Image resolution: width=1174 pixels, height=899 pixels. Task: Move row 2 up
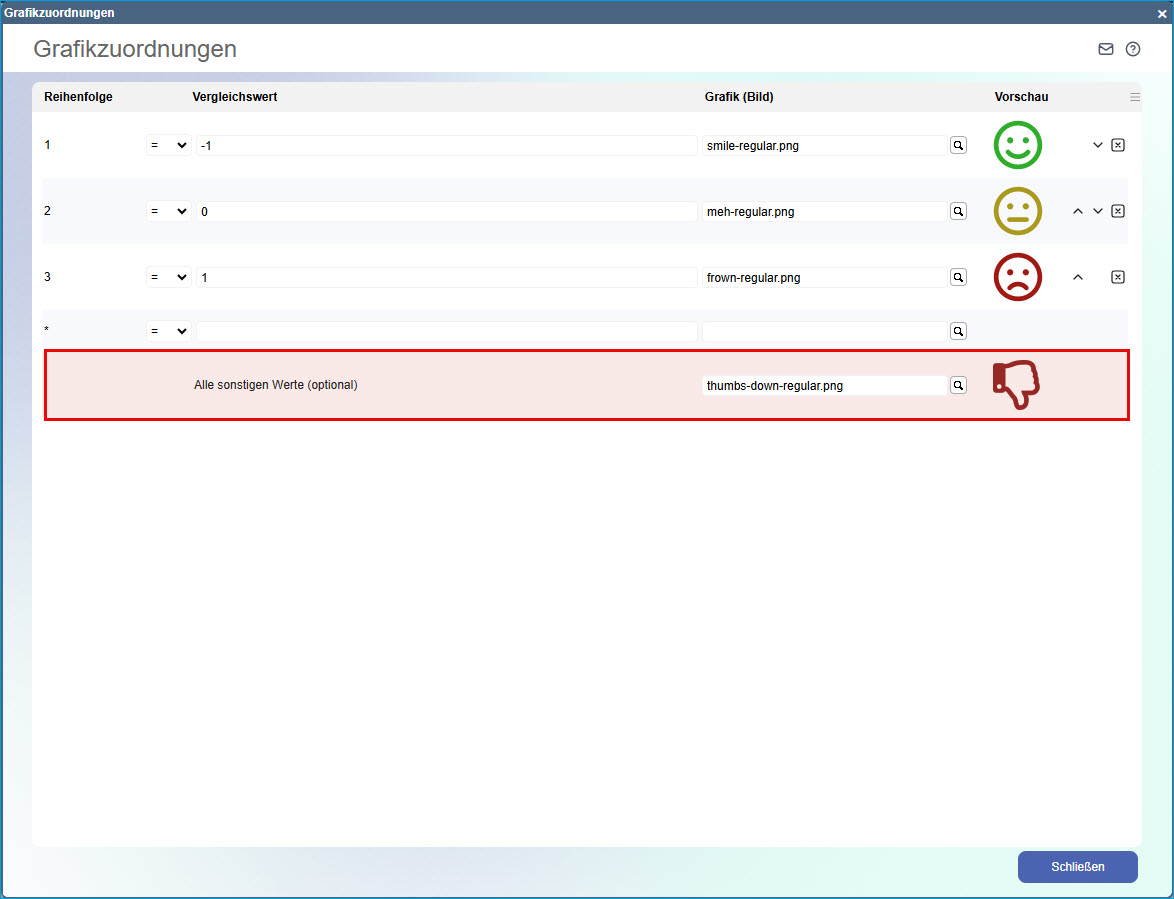[x=1077, y=211]
